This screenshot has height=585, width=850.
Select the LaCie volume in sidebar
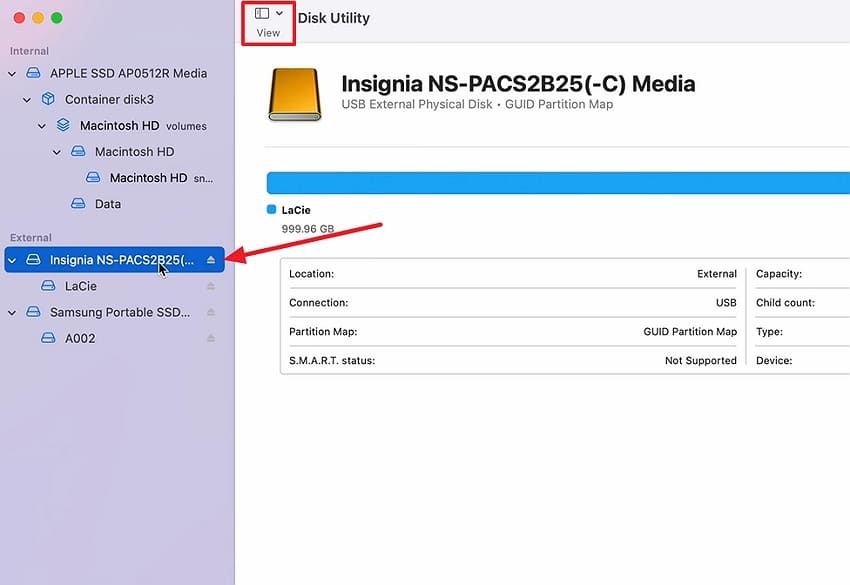(x=114, y=286)
